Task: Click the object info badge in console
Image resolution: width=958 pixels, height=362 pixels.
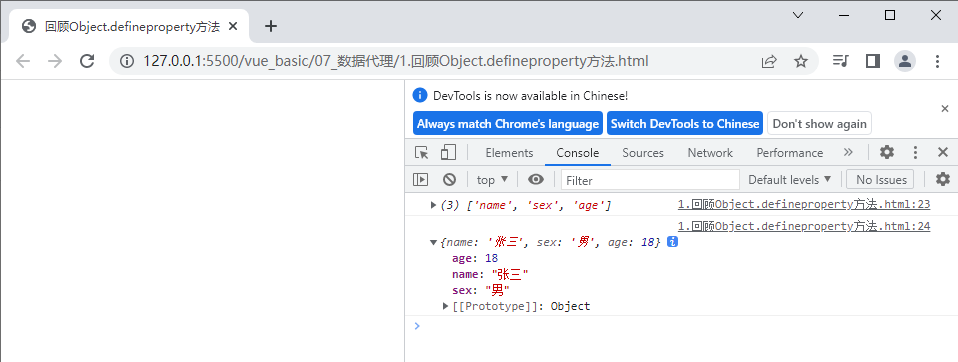Action: click(673, 242)
